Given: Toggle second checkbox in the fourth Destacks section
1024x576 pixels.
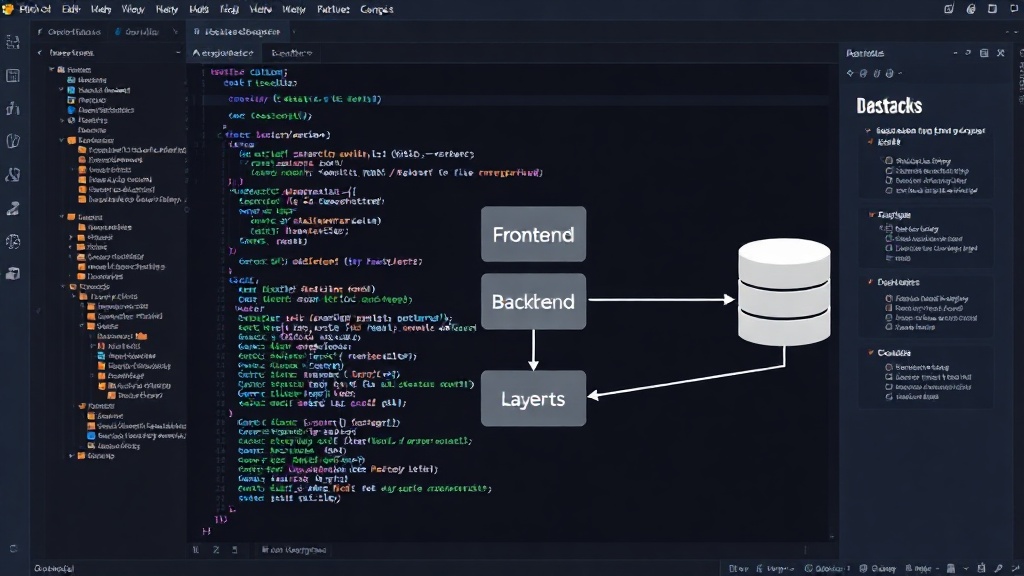Looking at the screenshot, I should tap(889, 377).
